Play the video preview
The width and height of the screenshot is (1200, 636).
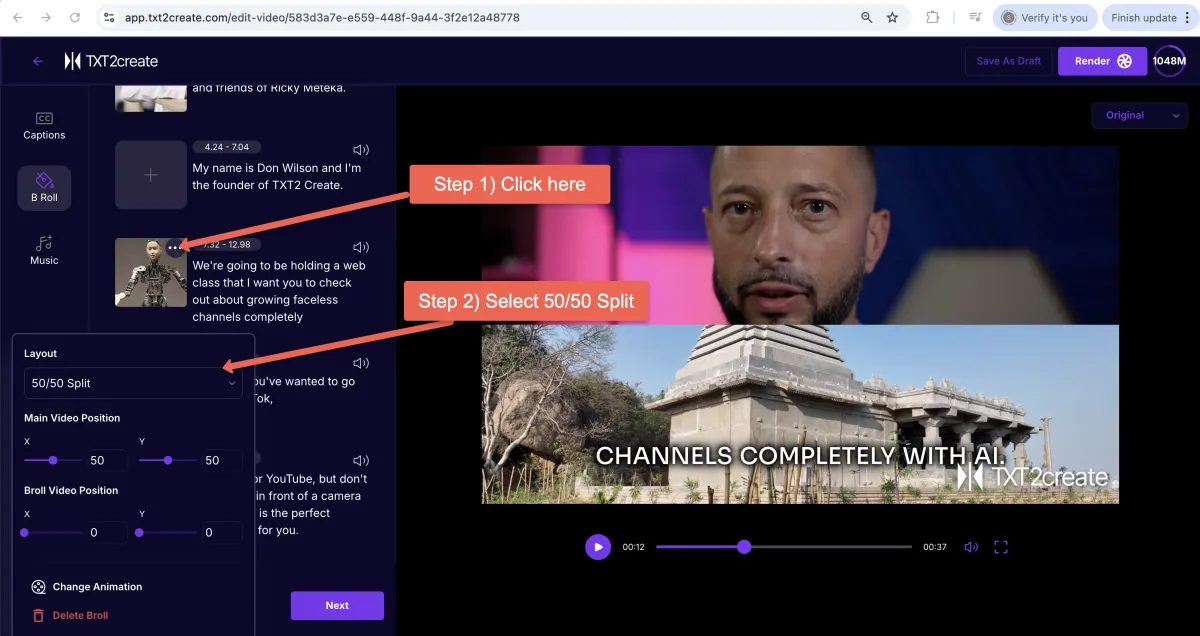point(598,547)
